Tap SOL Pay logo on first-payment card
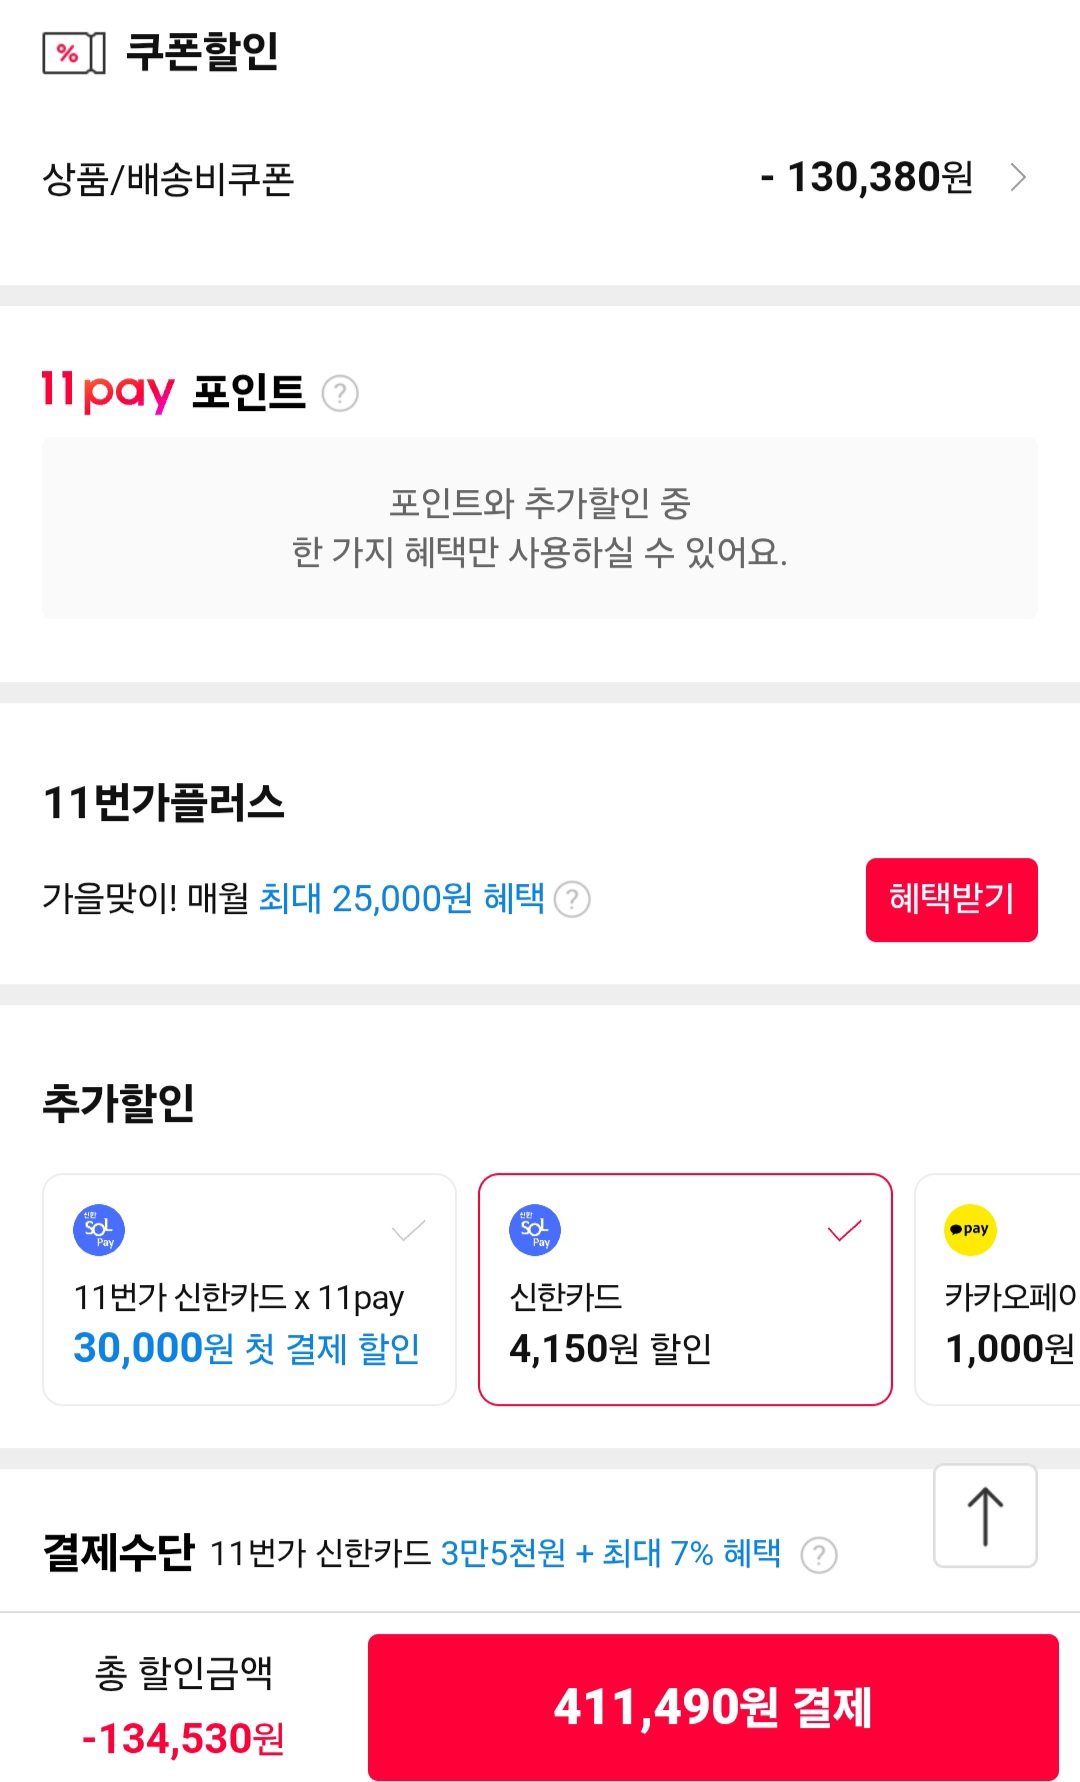Viewport: 1080px width, 1782px height. click(99, 1230)
